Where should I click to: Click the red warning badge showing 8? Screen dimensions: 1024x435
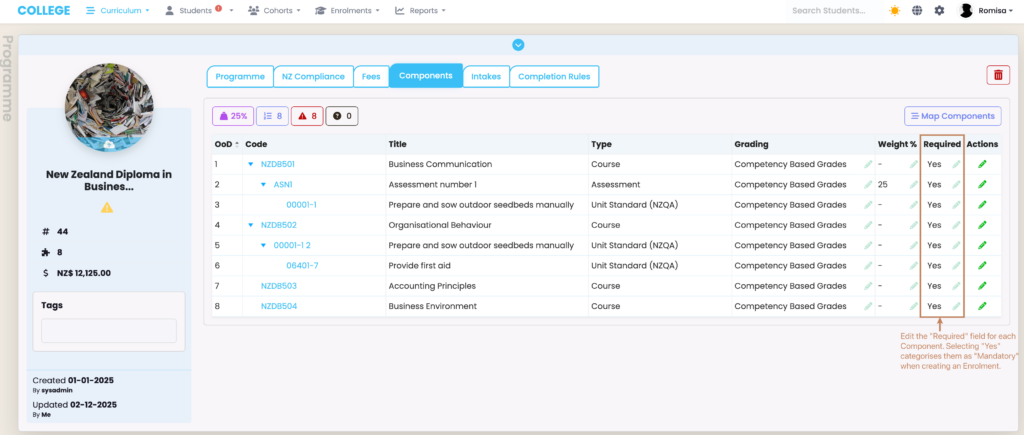(x=306, y=116)
